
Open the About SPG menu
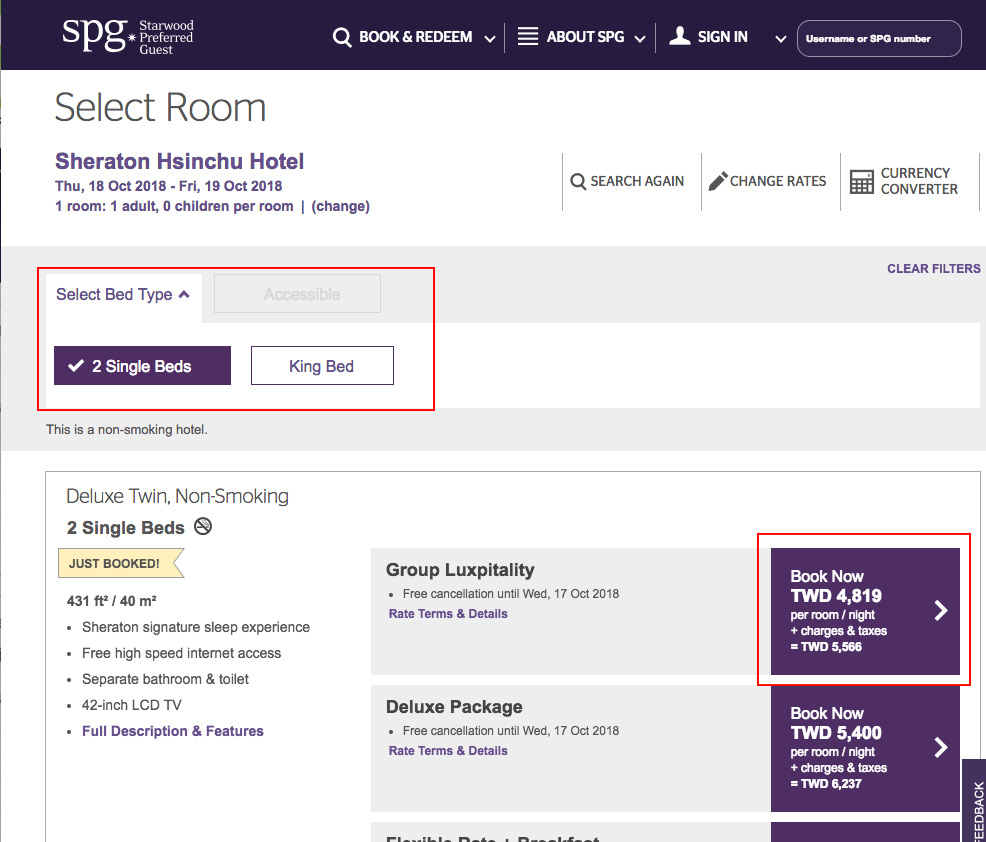coord(585,37)
